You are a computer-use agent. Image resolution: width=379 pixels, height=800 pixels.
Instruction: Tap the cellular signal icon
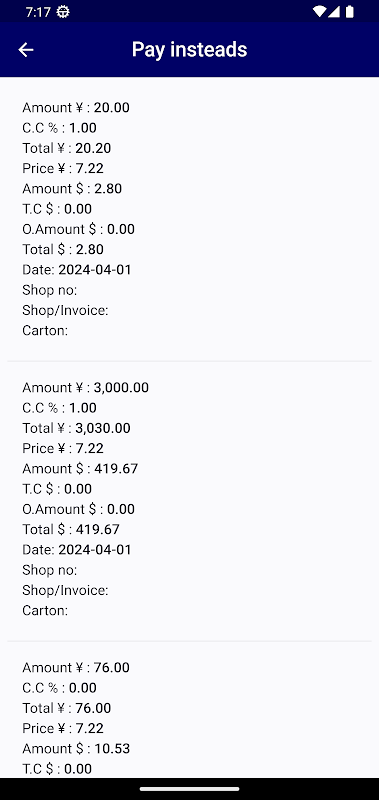[334, 11]
